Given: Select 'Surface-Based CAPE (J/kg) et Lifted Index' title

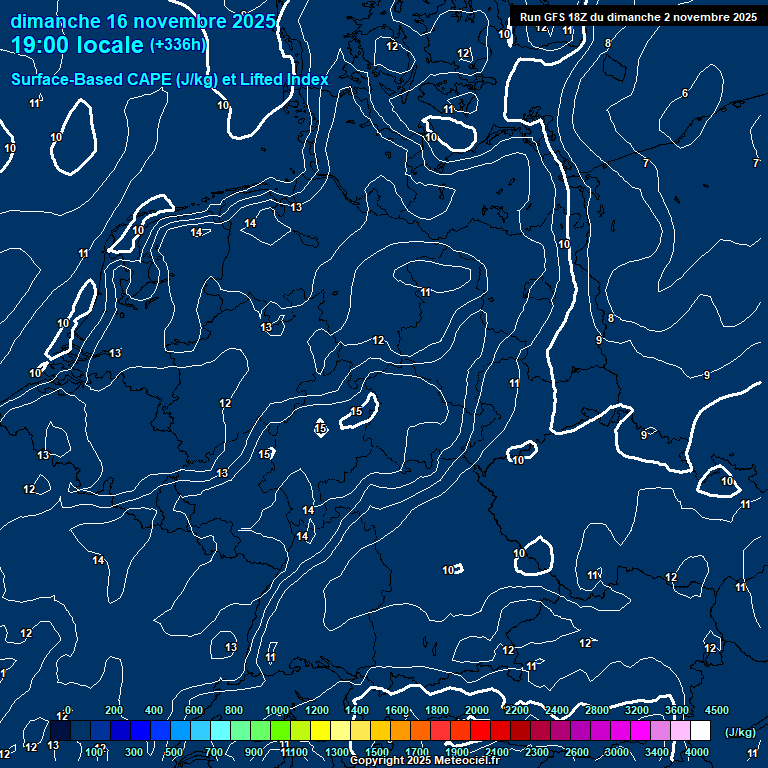Looking at the screenshot, I should click(170, 79).
